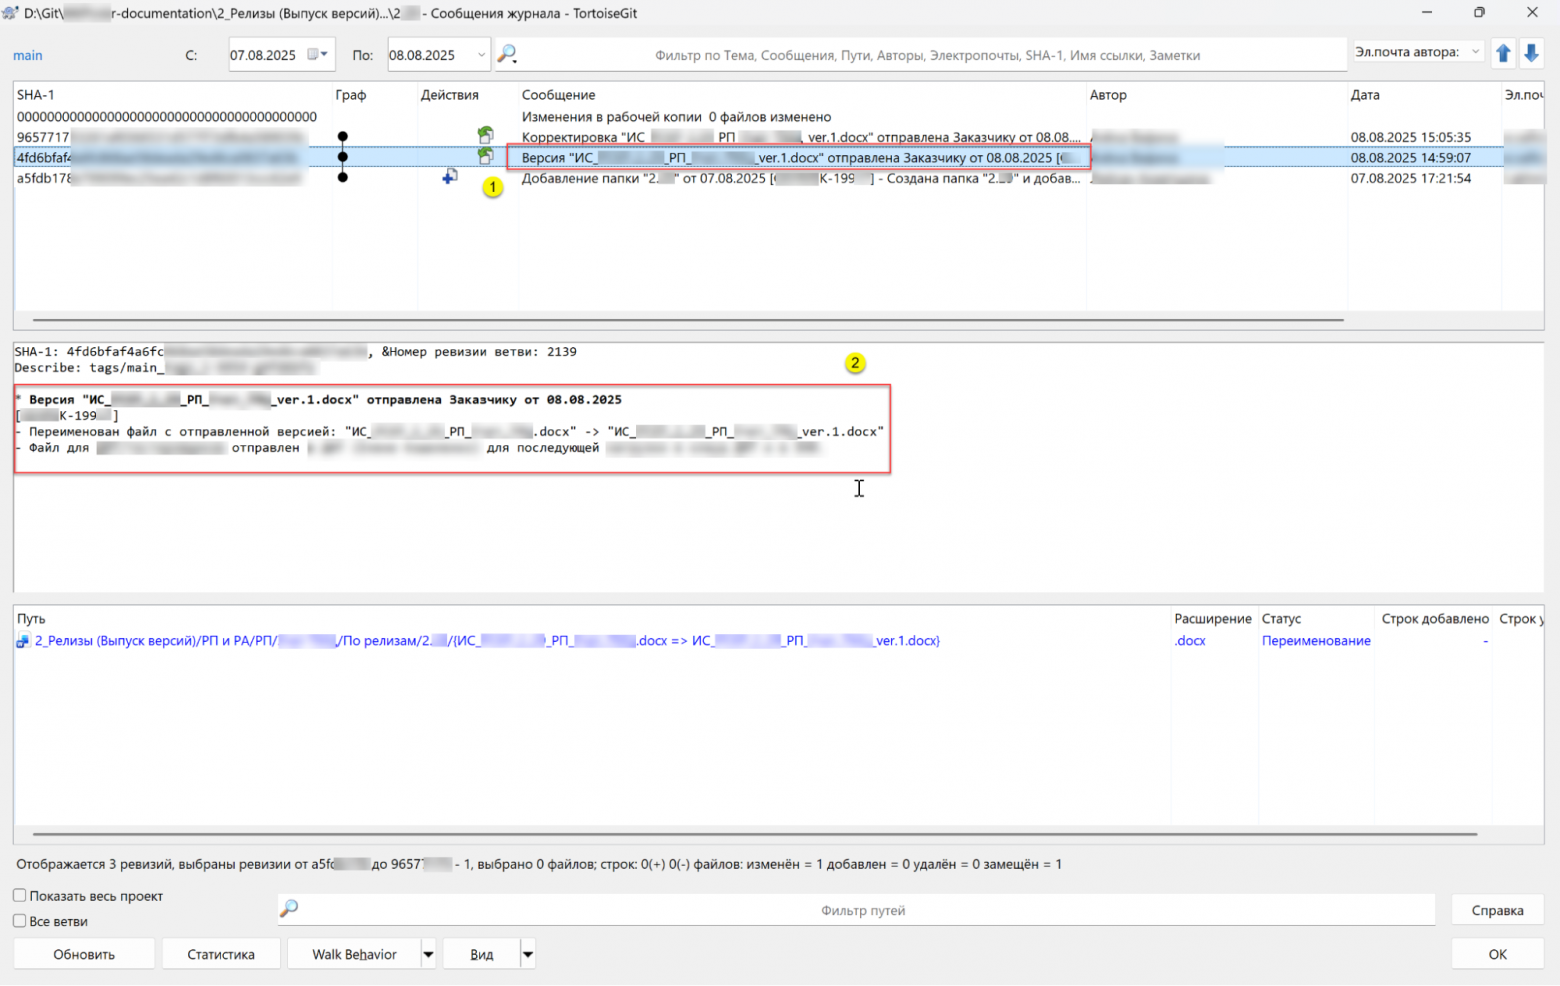Image resolution: width=1560 pixels, height=986 pixels.
Task: Expand the Walk Behavior dropdown arrow
Action: 428,954
